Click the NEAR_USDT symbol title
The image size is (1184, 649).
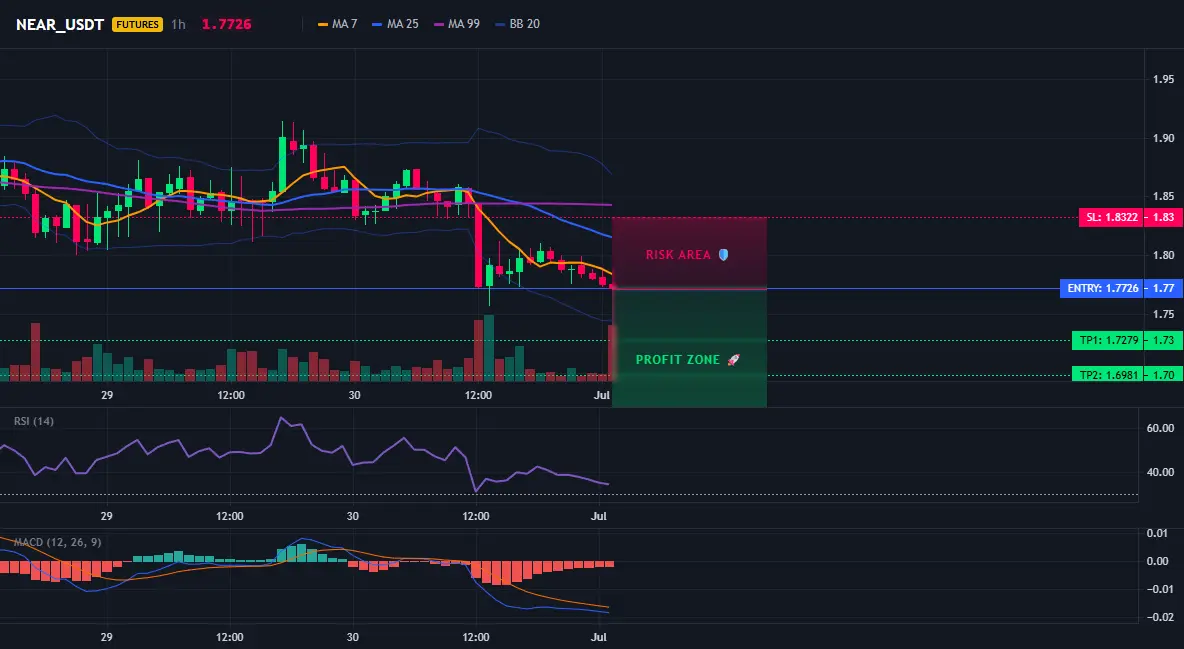[60, 24]
